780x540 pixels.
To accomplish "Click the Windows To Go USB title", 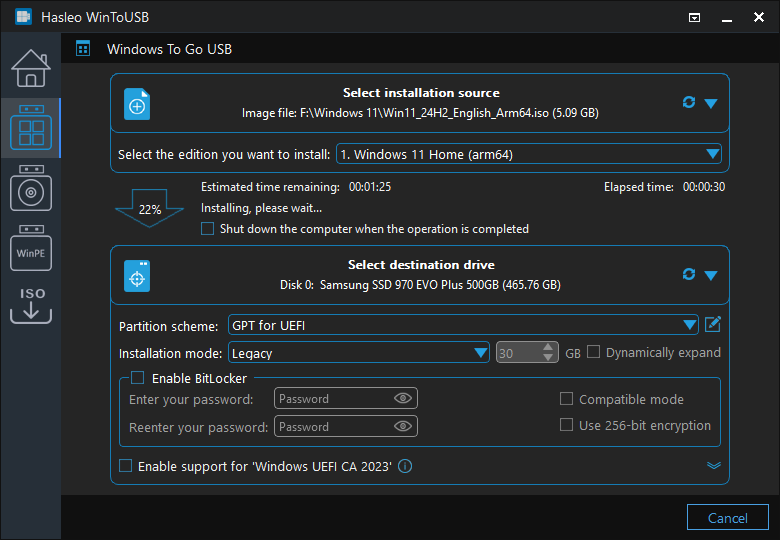I will (169, 49).
